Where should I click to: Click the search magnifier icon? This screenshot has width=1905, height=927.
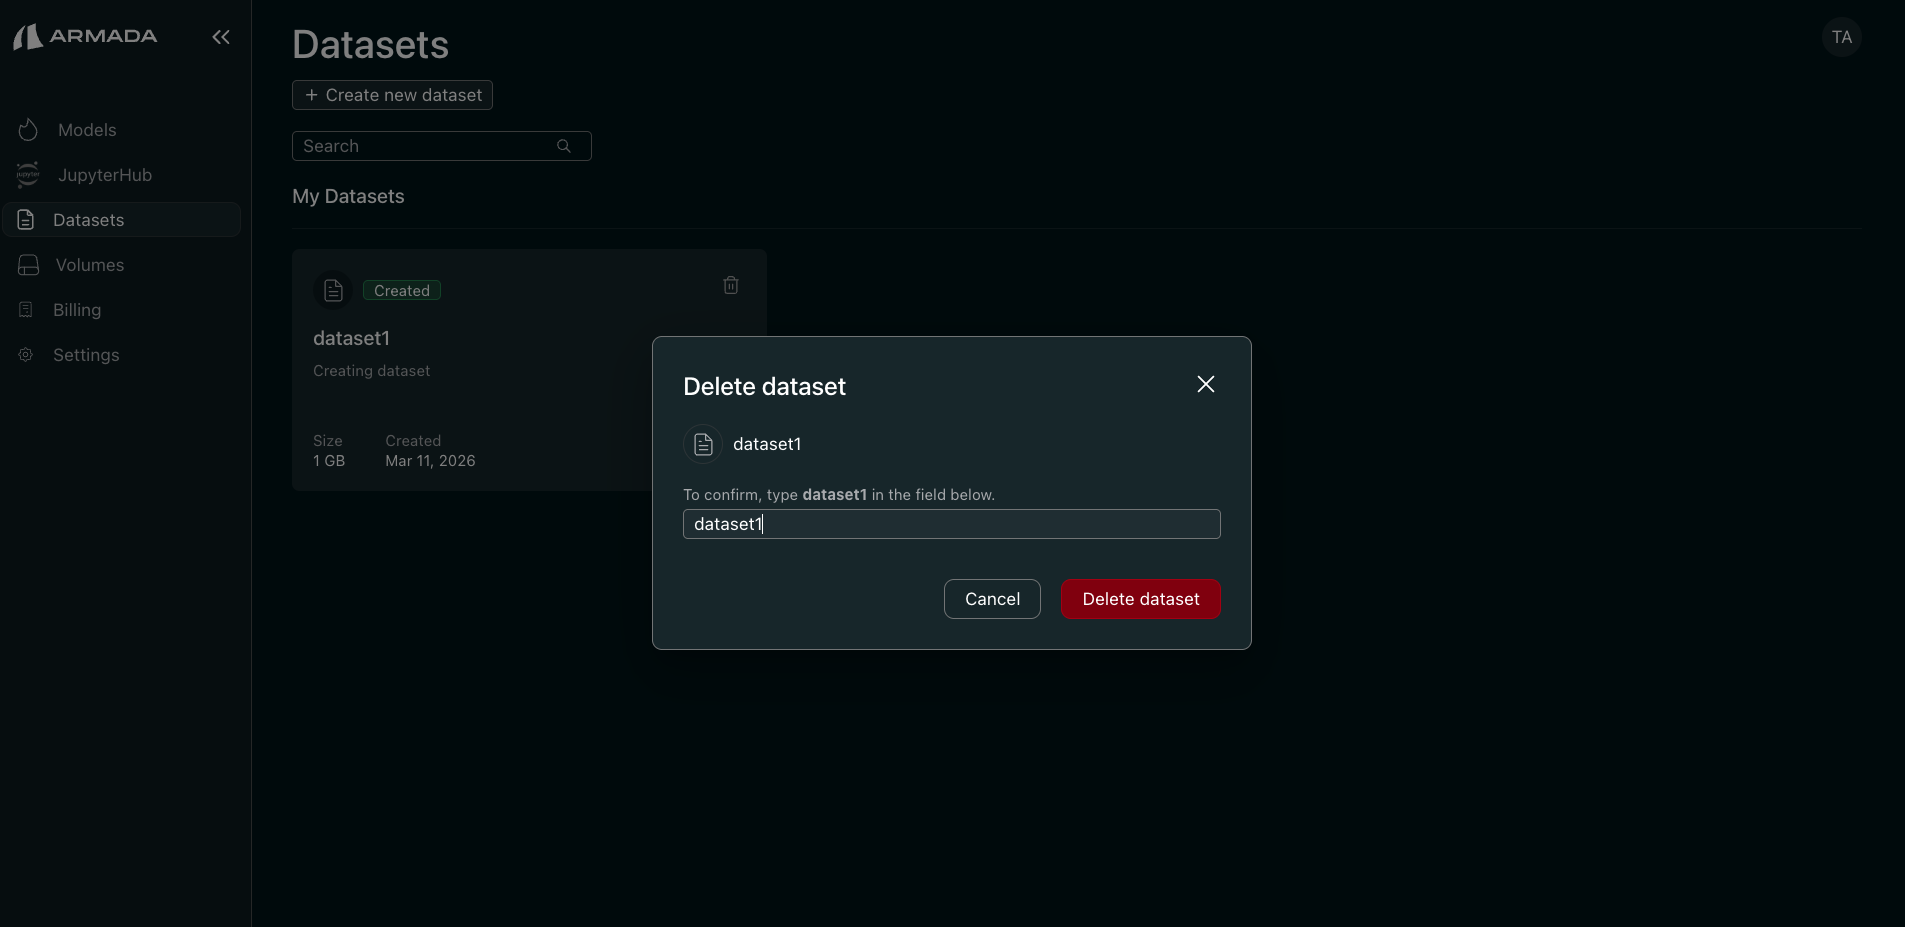tap(564, 145)
